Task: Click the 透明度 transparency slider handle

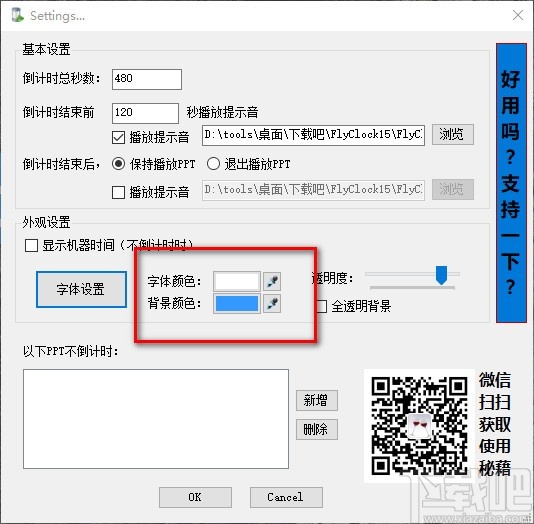Action: coord(441,275)
